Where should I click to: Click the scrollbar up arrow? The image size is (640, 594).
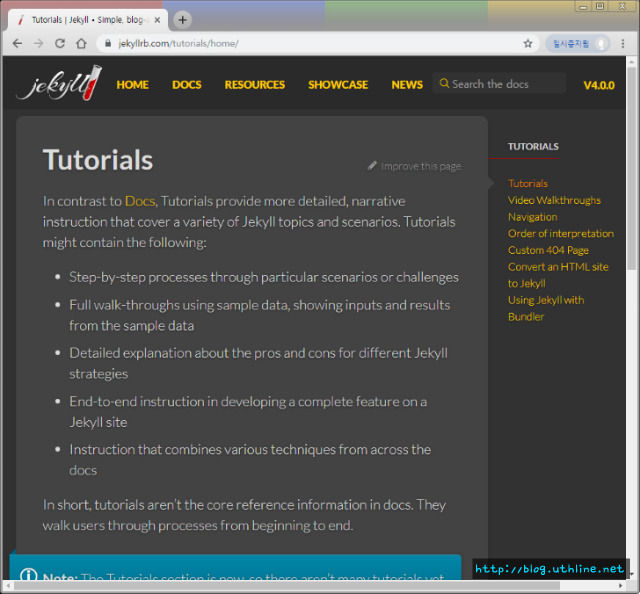(x=632, y=62)
